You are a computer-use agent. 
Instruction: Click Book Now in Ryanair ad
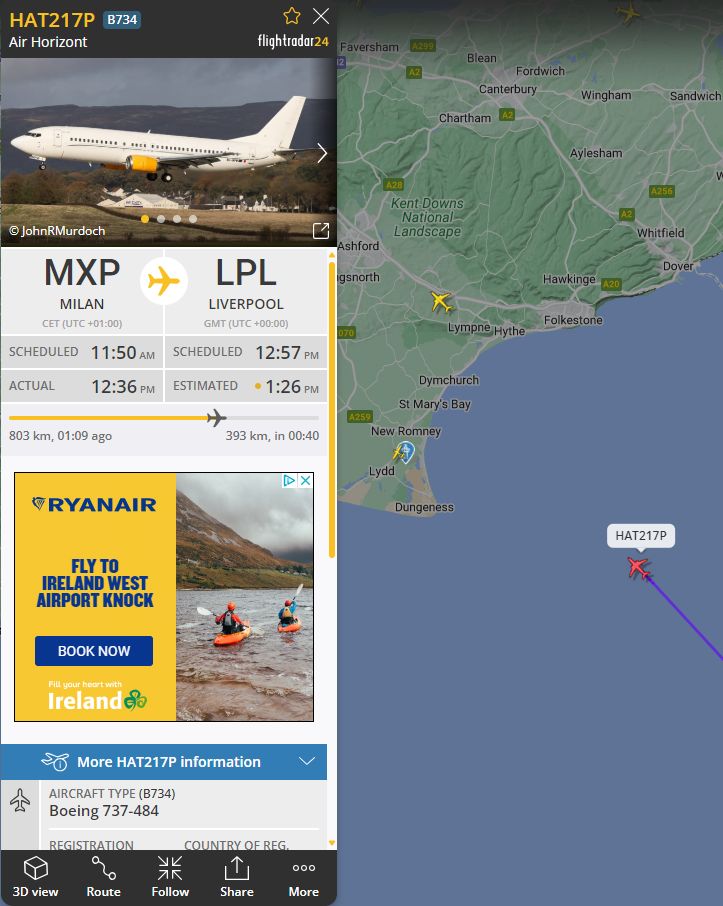point(94,651)
